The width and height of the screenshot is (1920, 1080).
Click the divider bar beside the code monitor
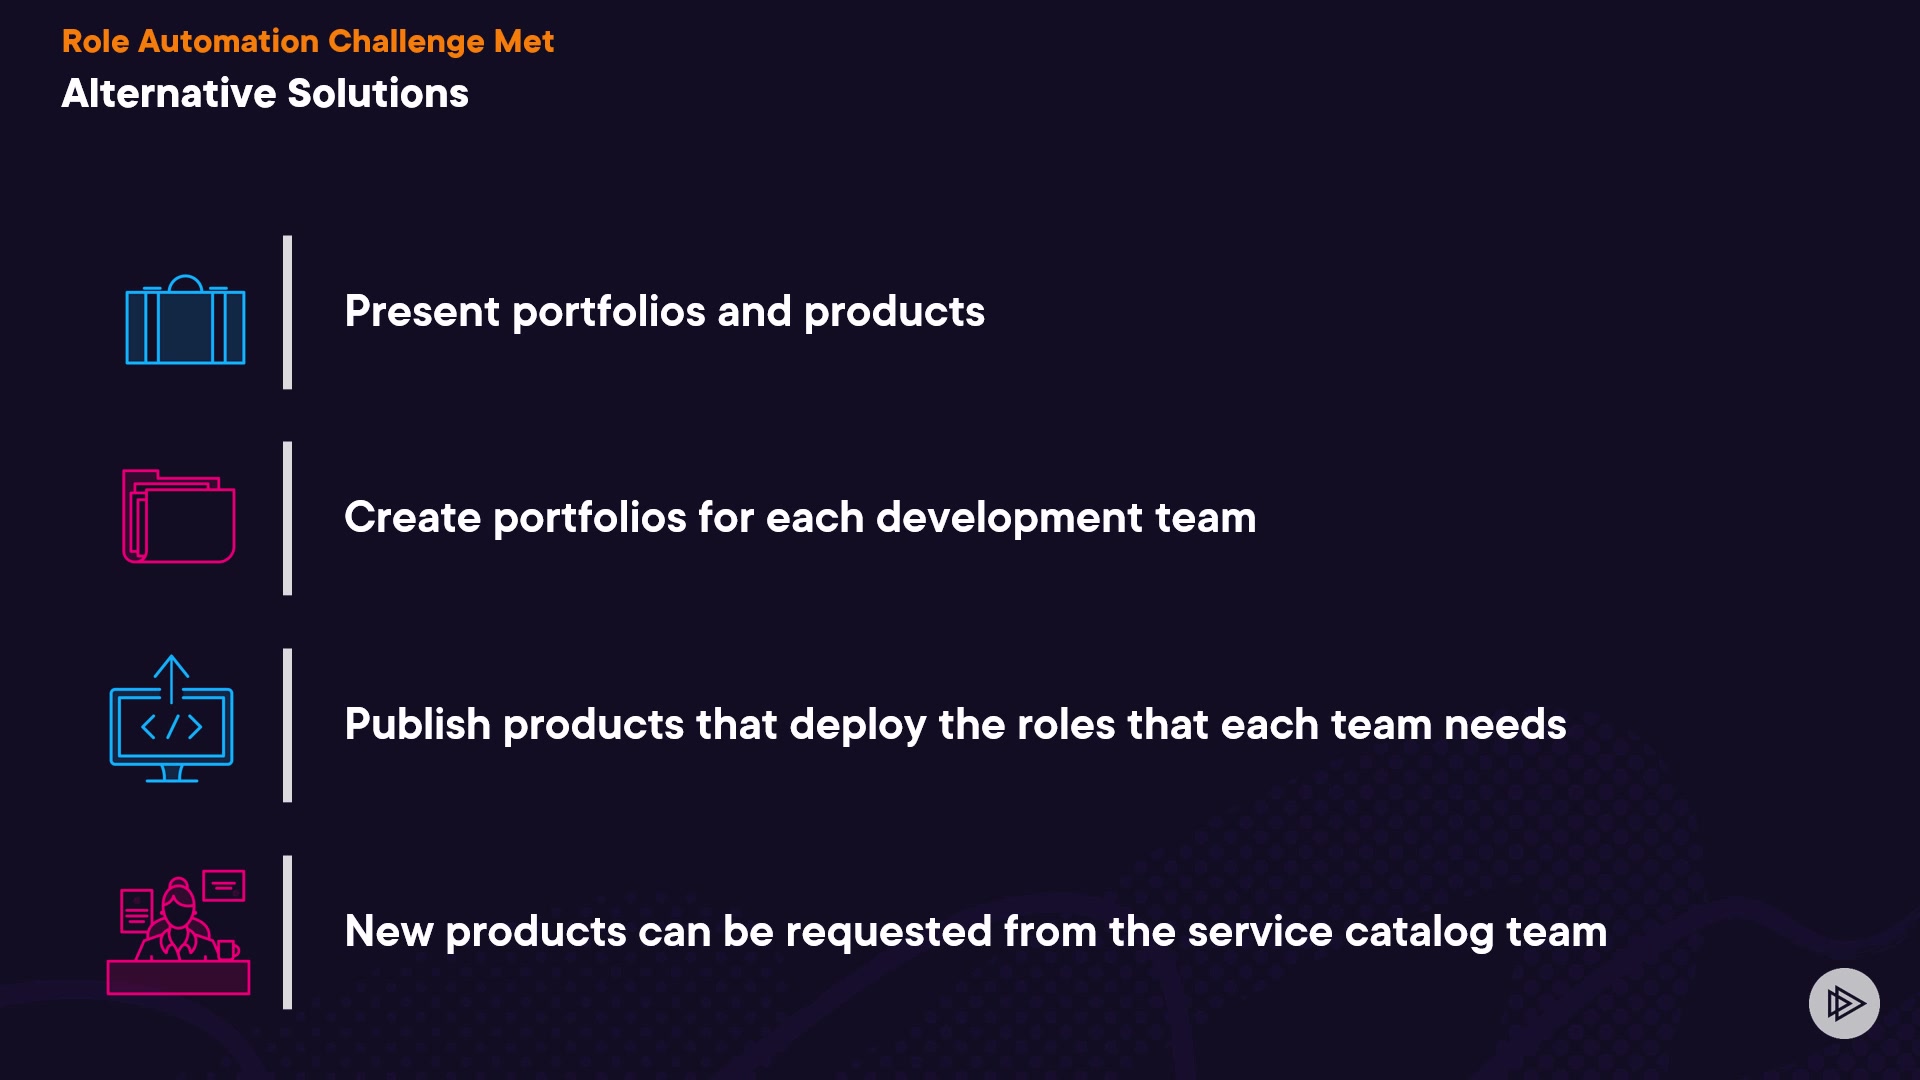(x=288, y=725)
